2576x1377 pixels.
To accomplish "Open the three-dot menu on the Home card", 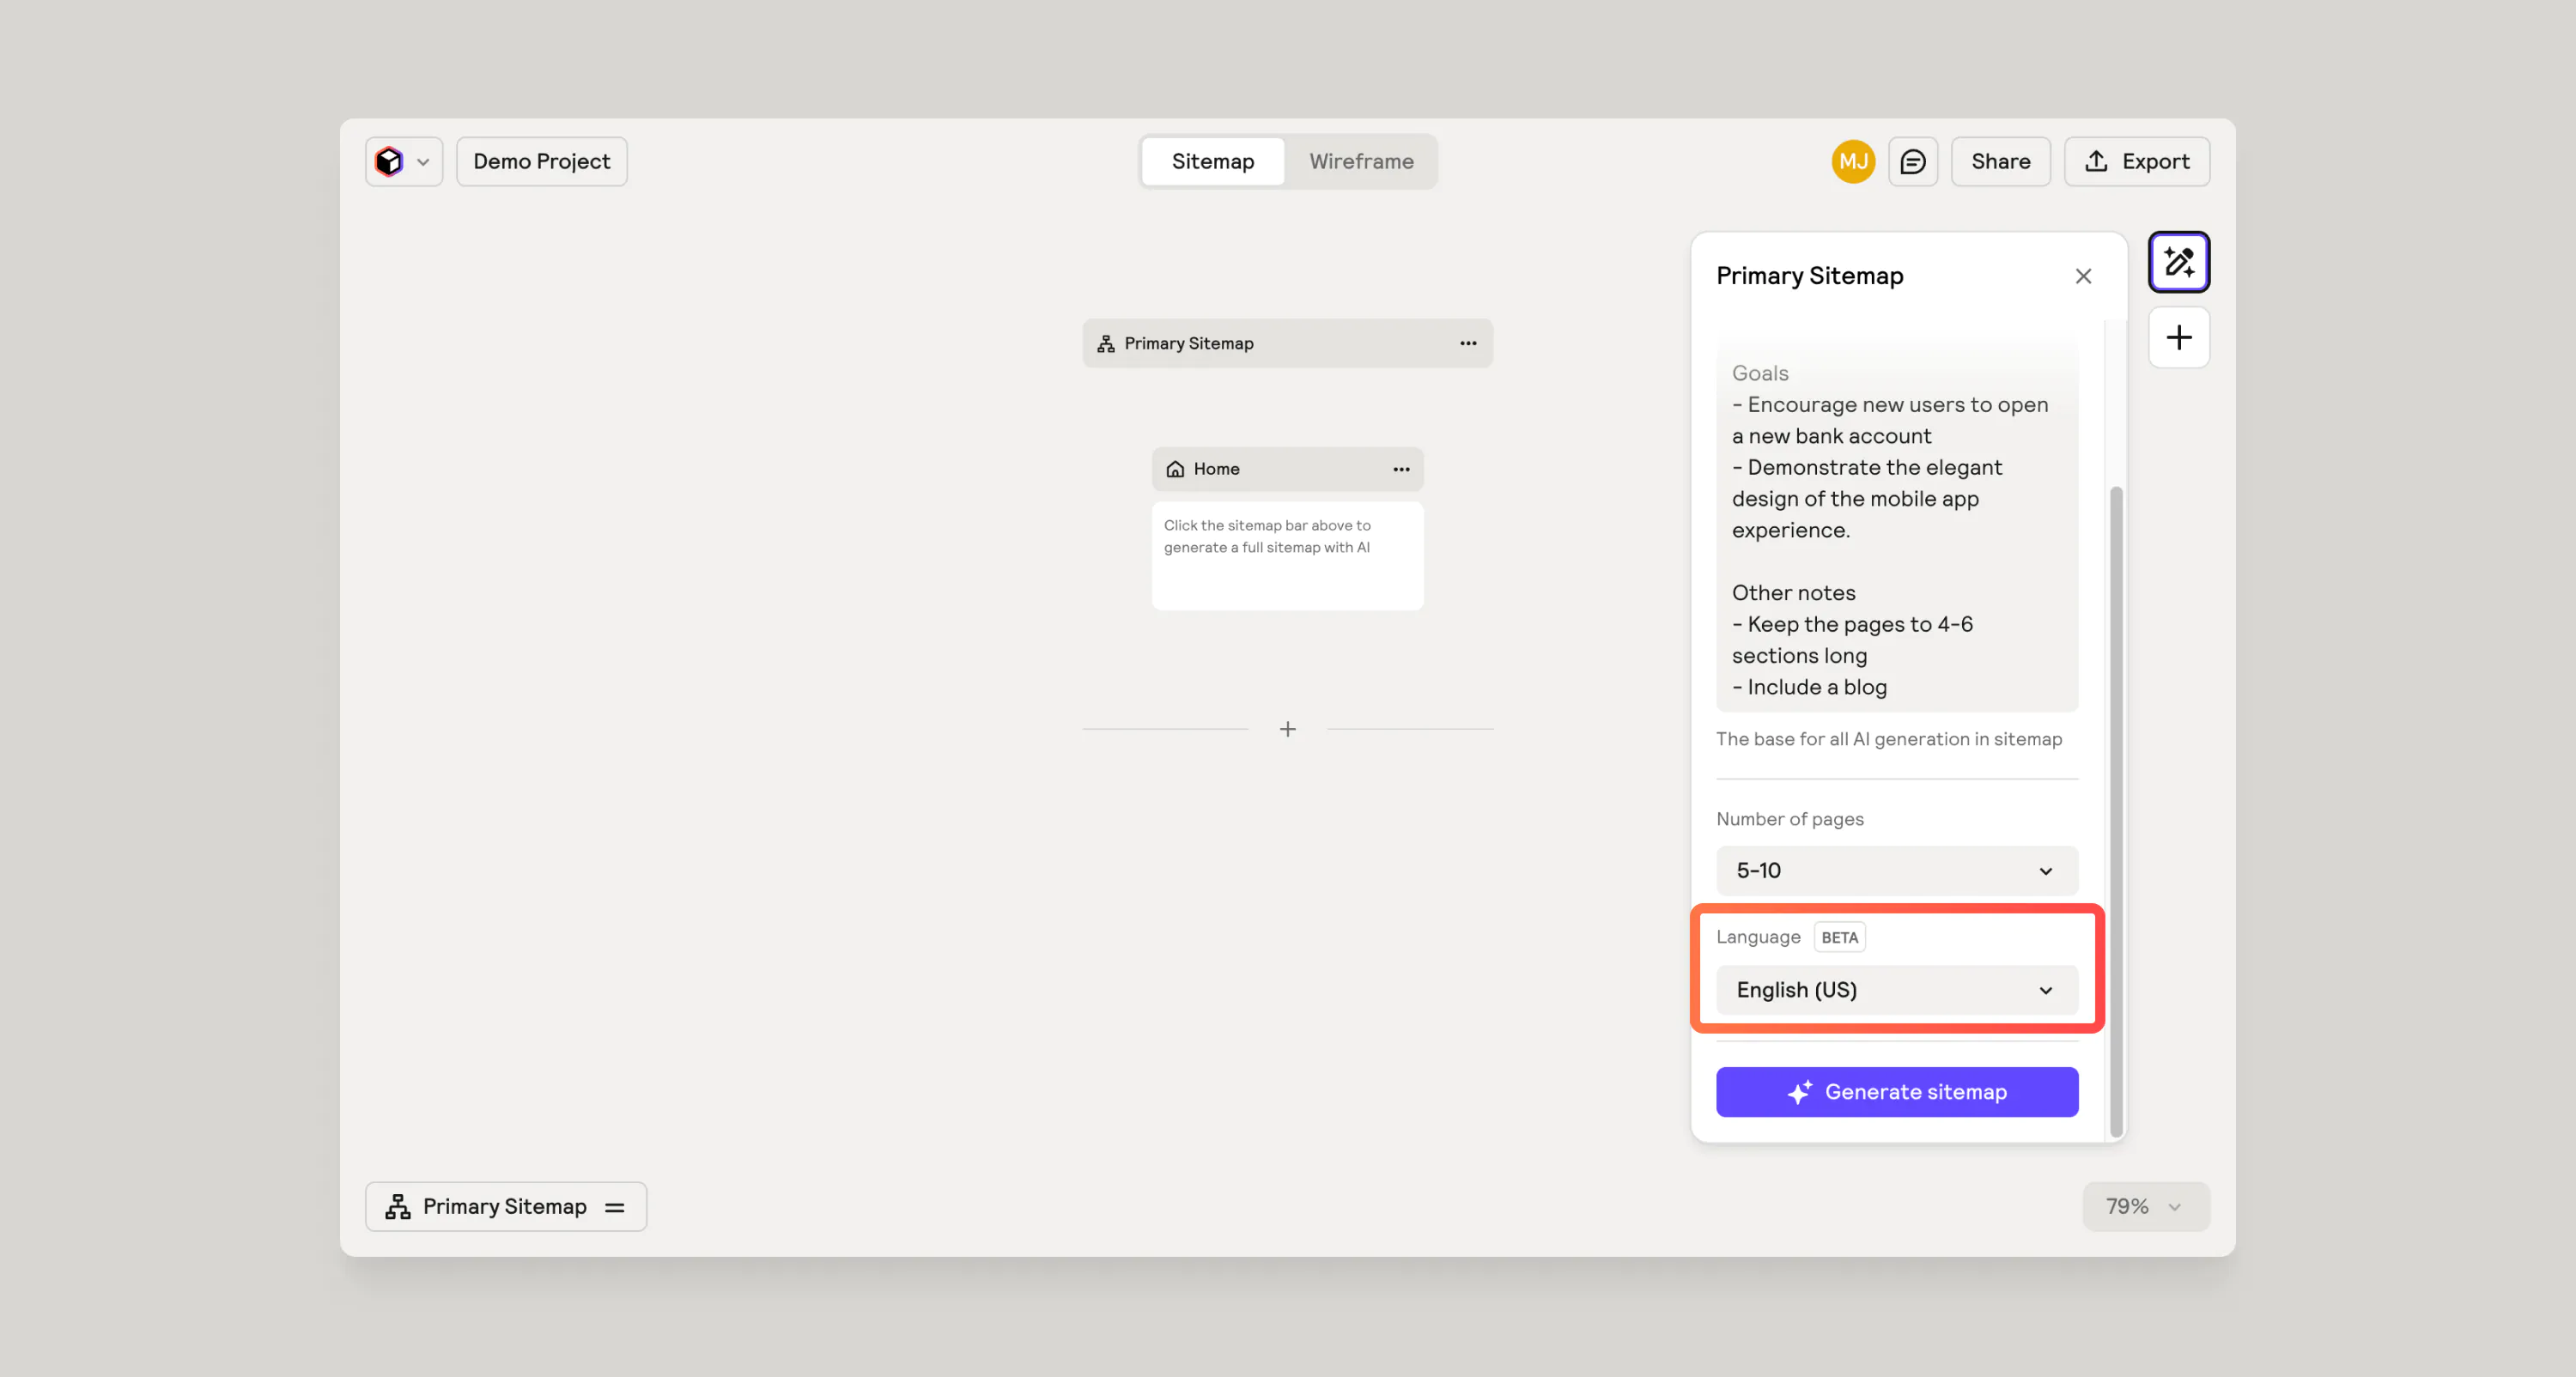I will pos(1401,469).
